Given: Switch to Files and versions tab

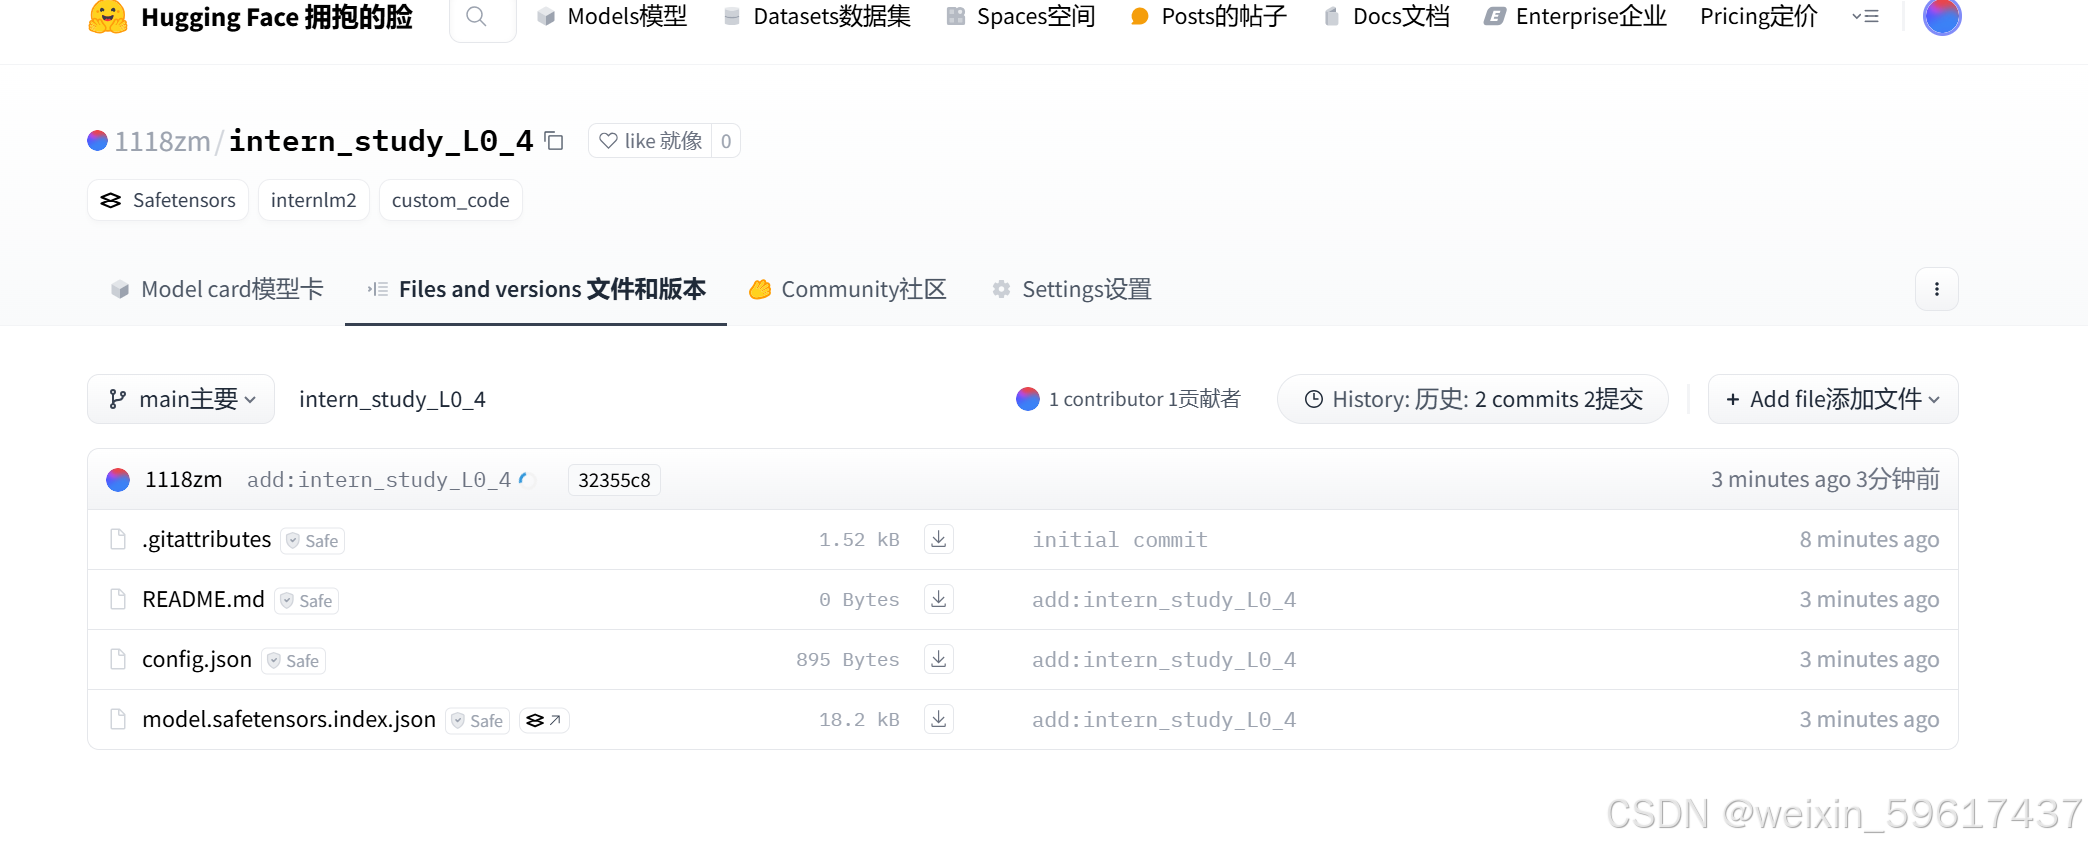Looking at the screenshot, I should click(x=536, y=289).
